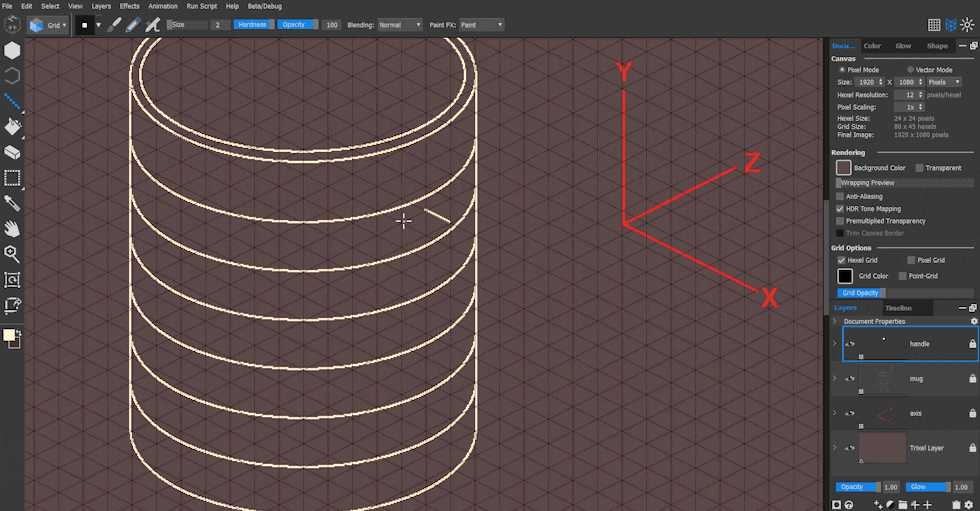
Task: Enable the Anti-Aliasing checkbox
Action: click(x=840, y=197)
